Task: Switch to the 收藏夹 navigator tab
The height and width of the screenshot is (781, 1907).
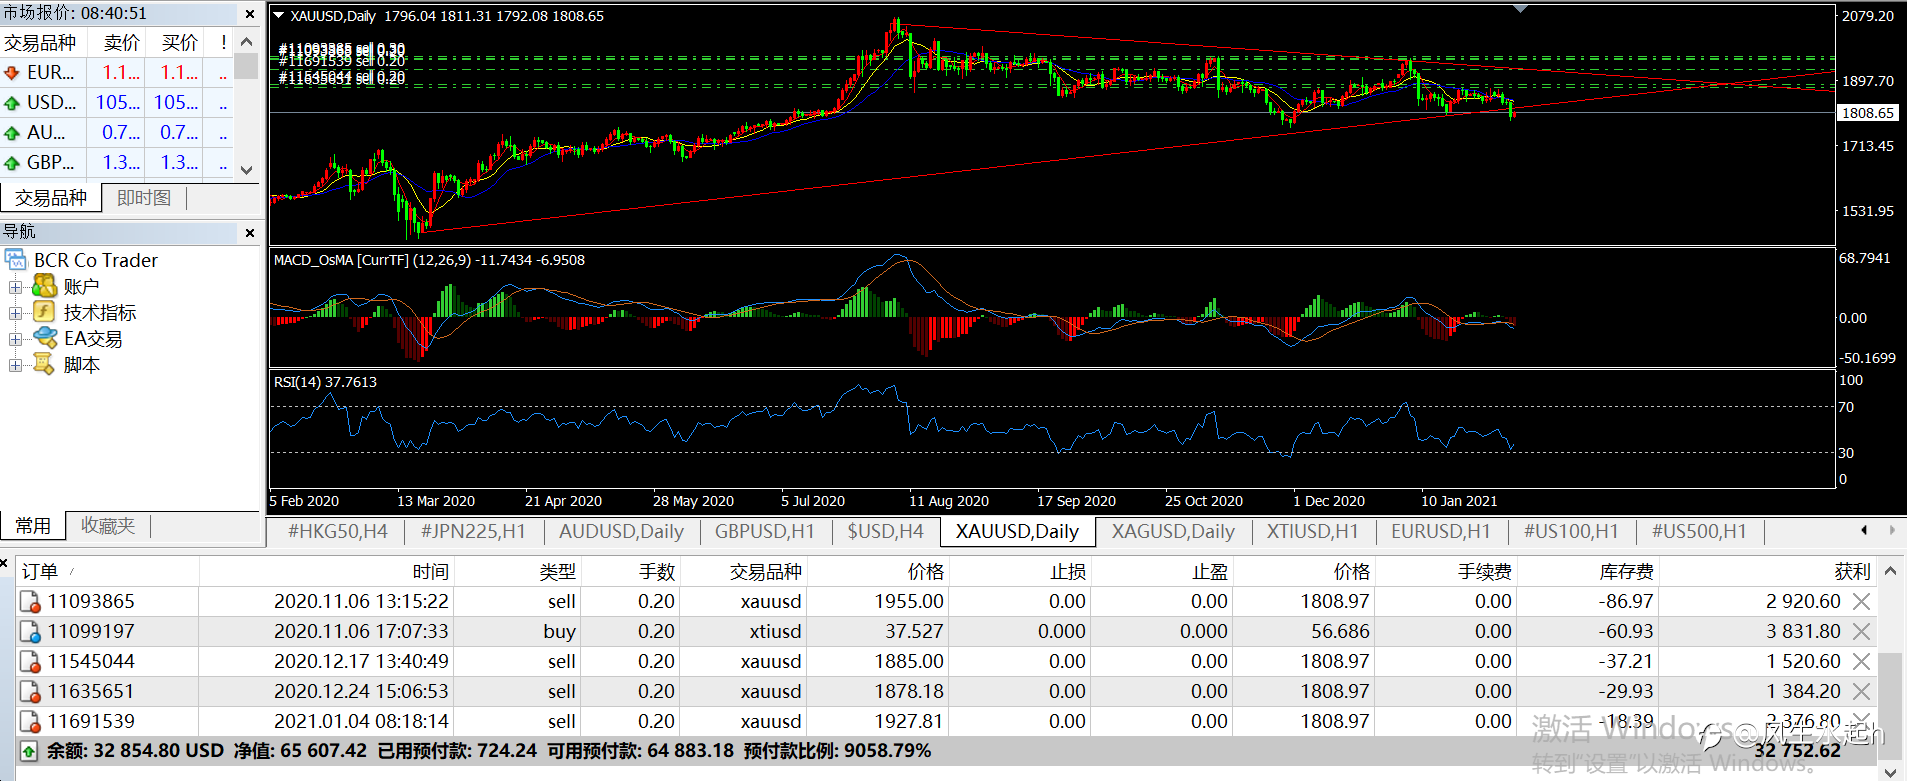Action: click(x=108, y=525)
